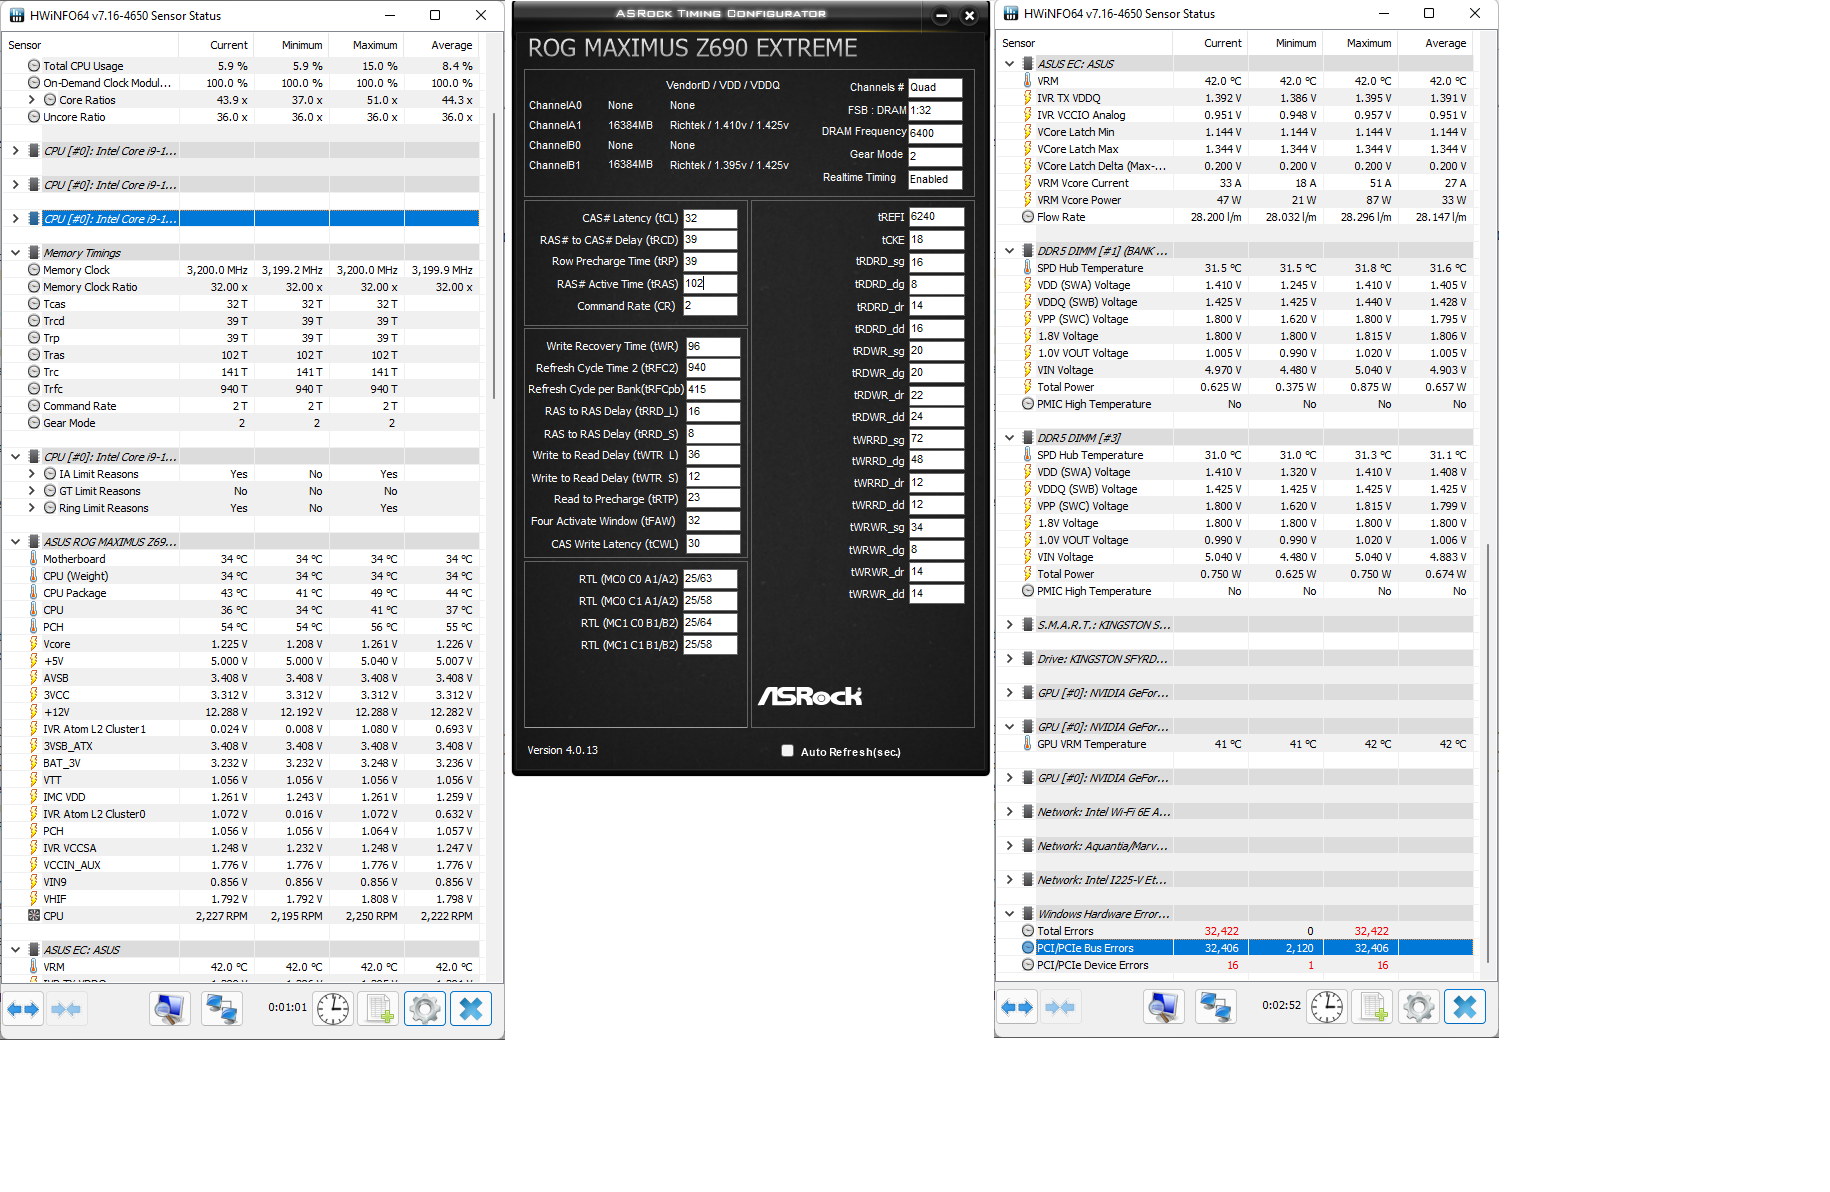This screenshot has width=1830, height=1192.
Task: Collapse the Windows Hardware Errors group
Action: [x=1010, y=914]
